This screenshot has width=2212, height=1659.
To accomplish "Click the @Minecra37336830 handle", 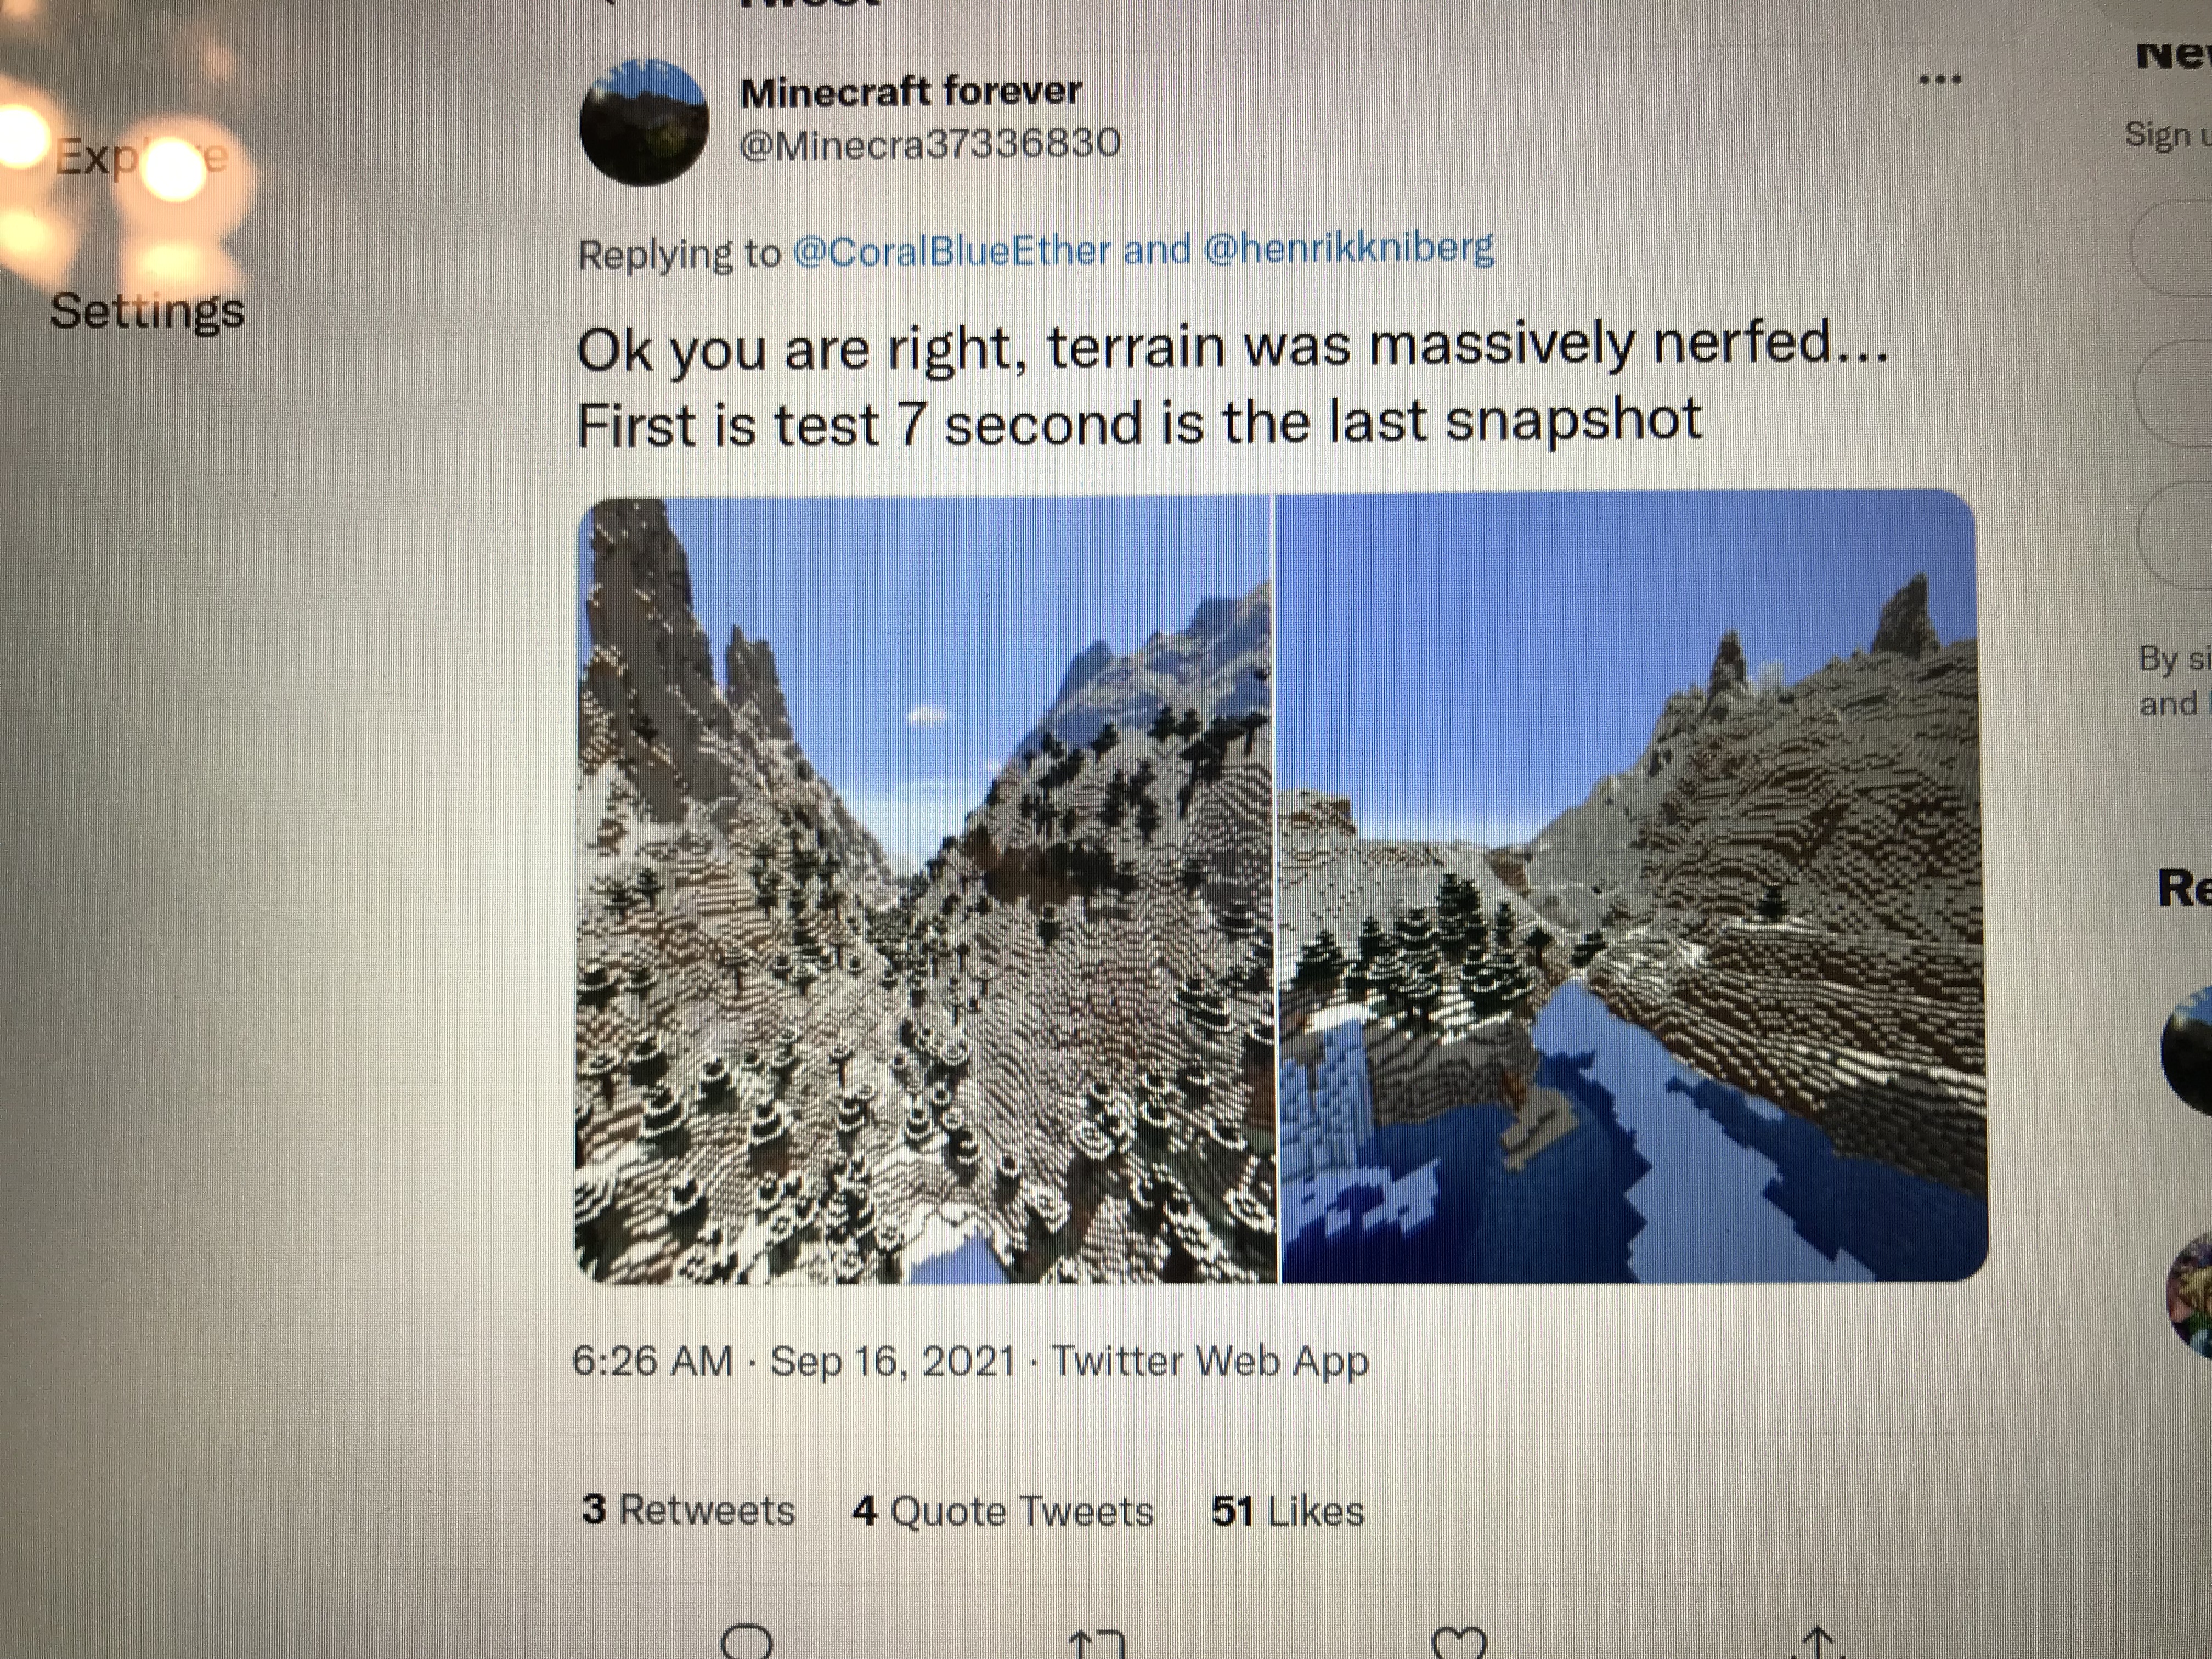I will pyautogui.click(x=930, y=145).
